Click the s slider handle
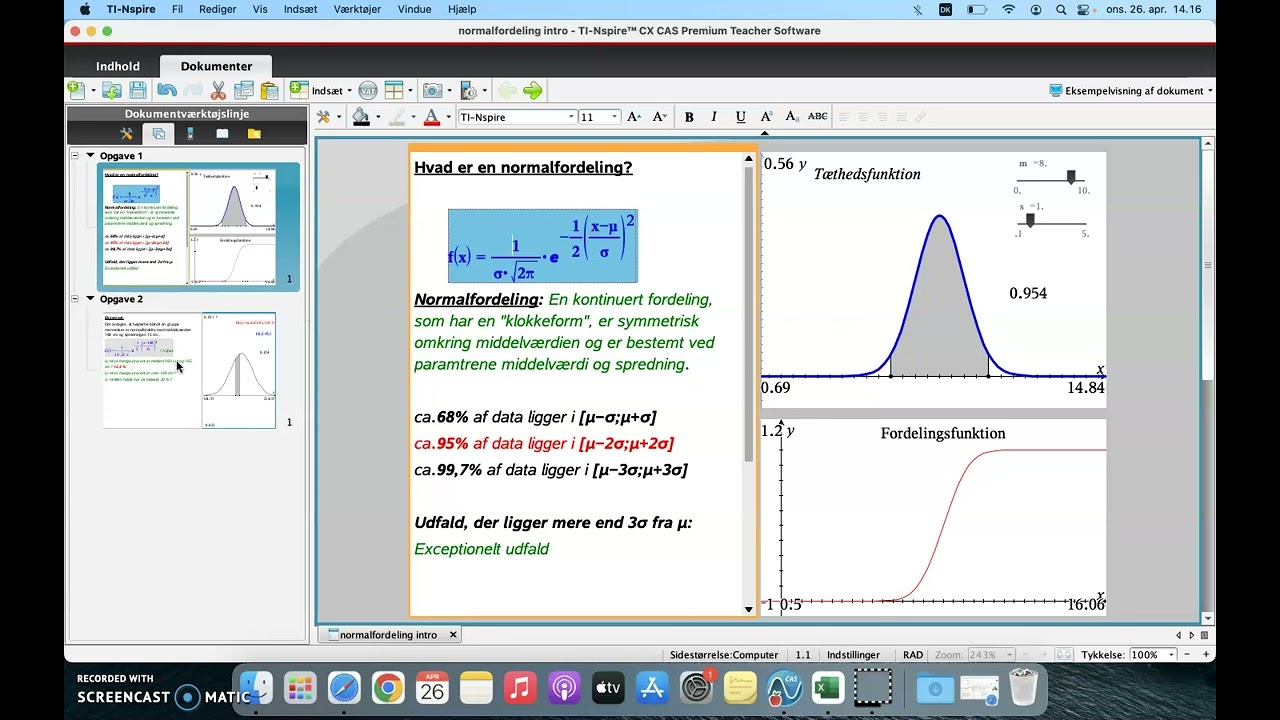 [1030, 220]
